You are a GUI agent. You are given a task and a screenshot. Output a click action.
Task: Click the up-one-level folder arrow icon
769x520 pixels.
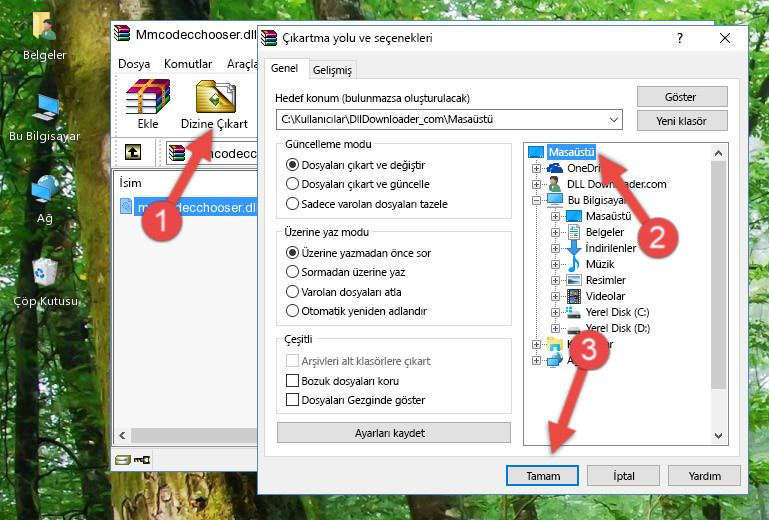click(133, 152)
